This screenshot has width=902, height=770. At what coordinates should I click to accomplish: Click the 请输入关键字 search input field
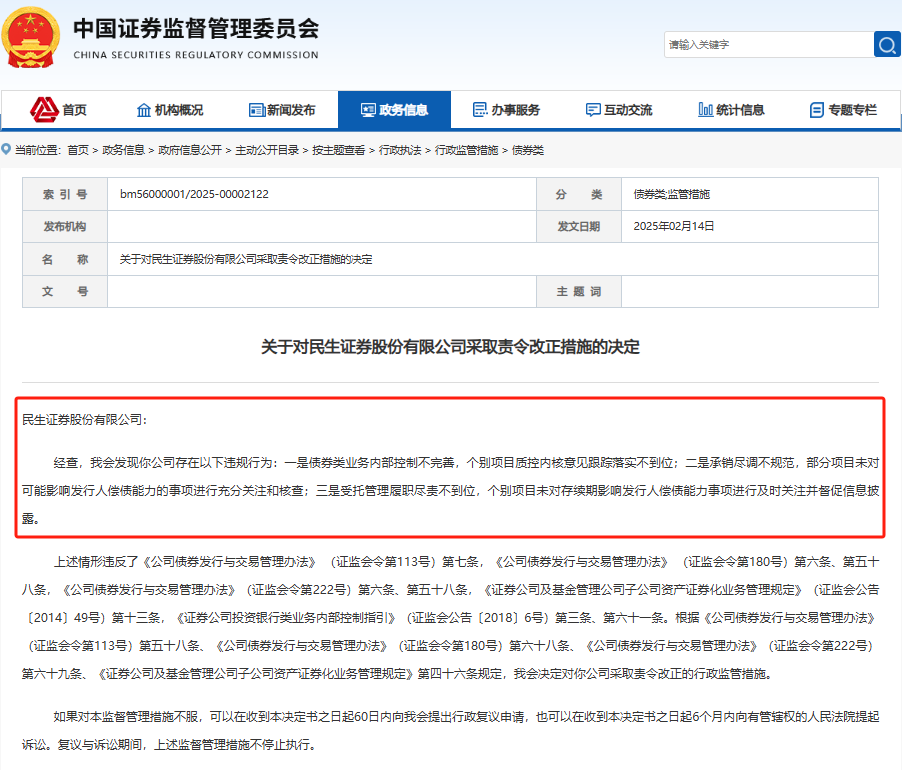pos(769,44)
